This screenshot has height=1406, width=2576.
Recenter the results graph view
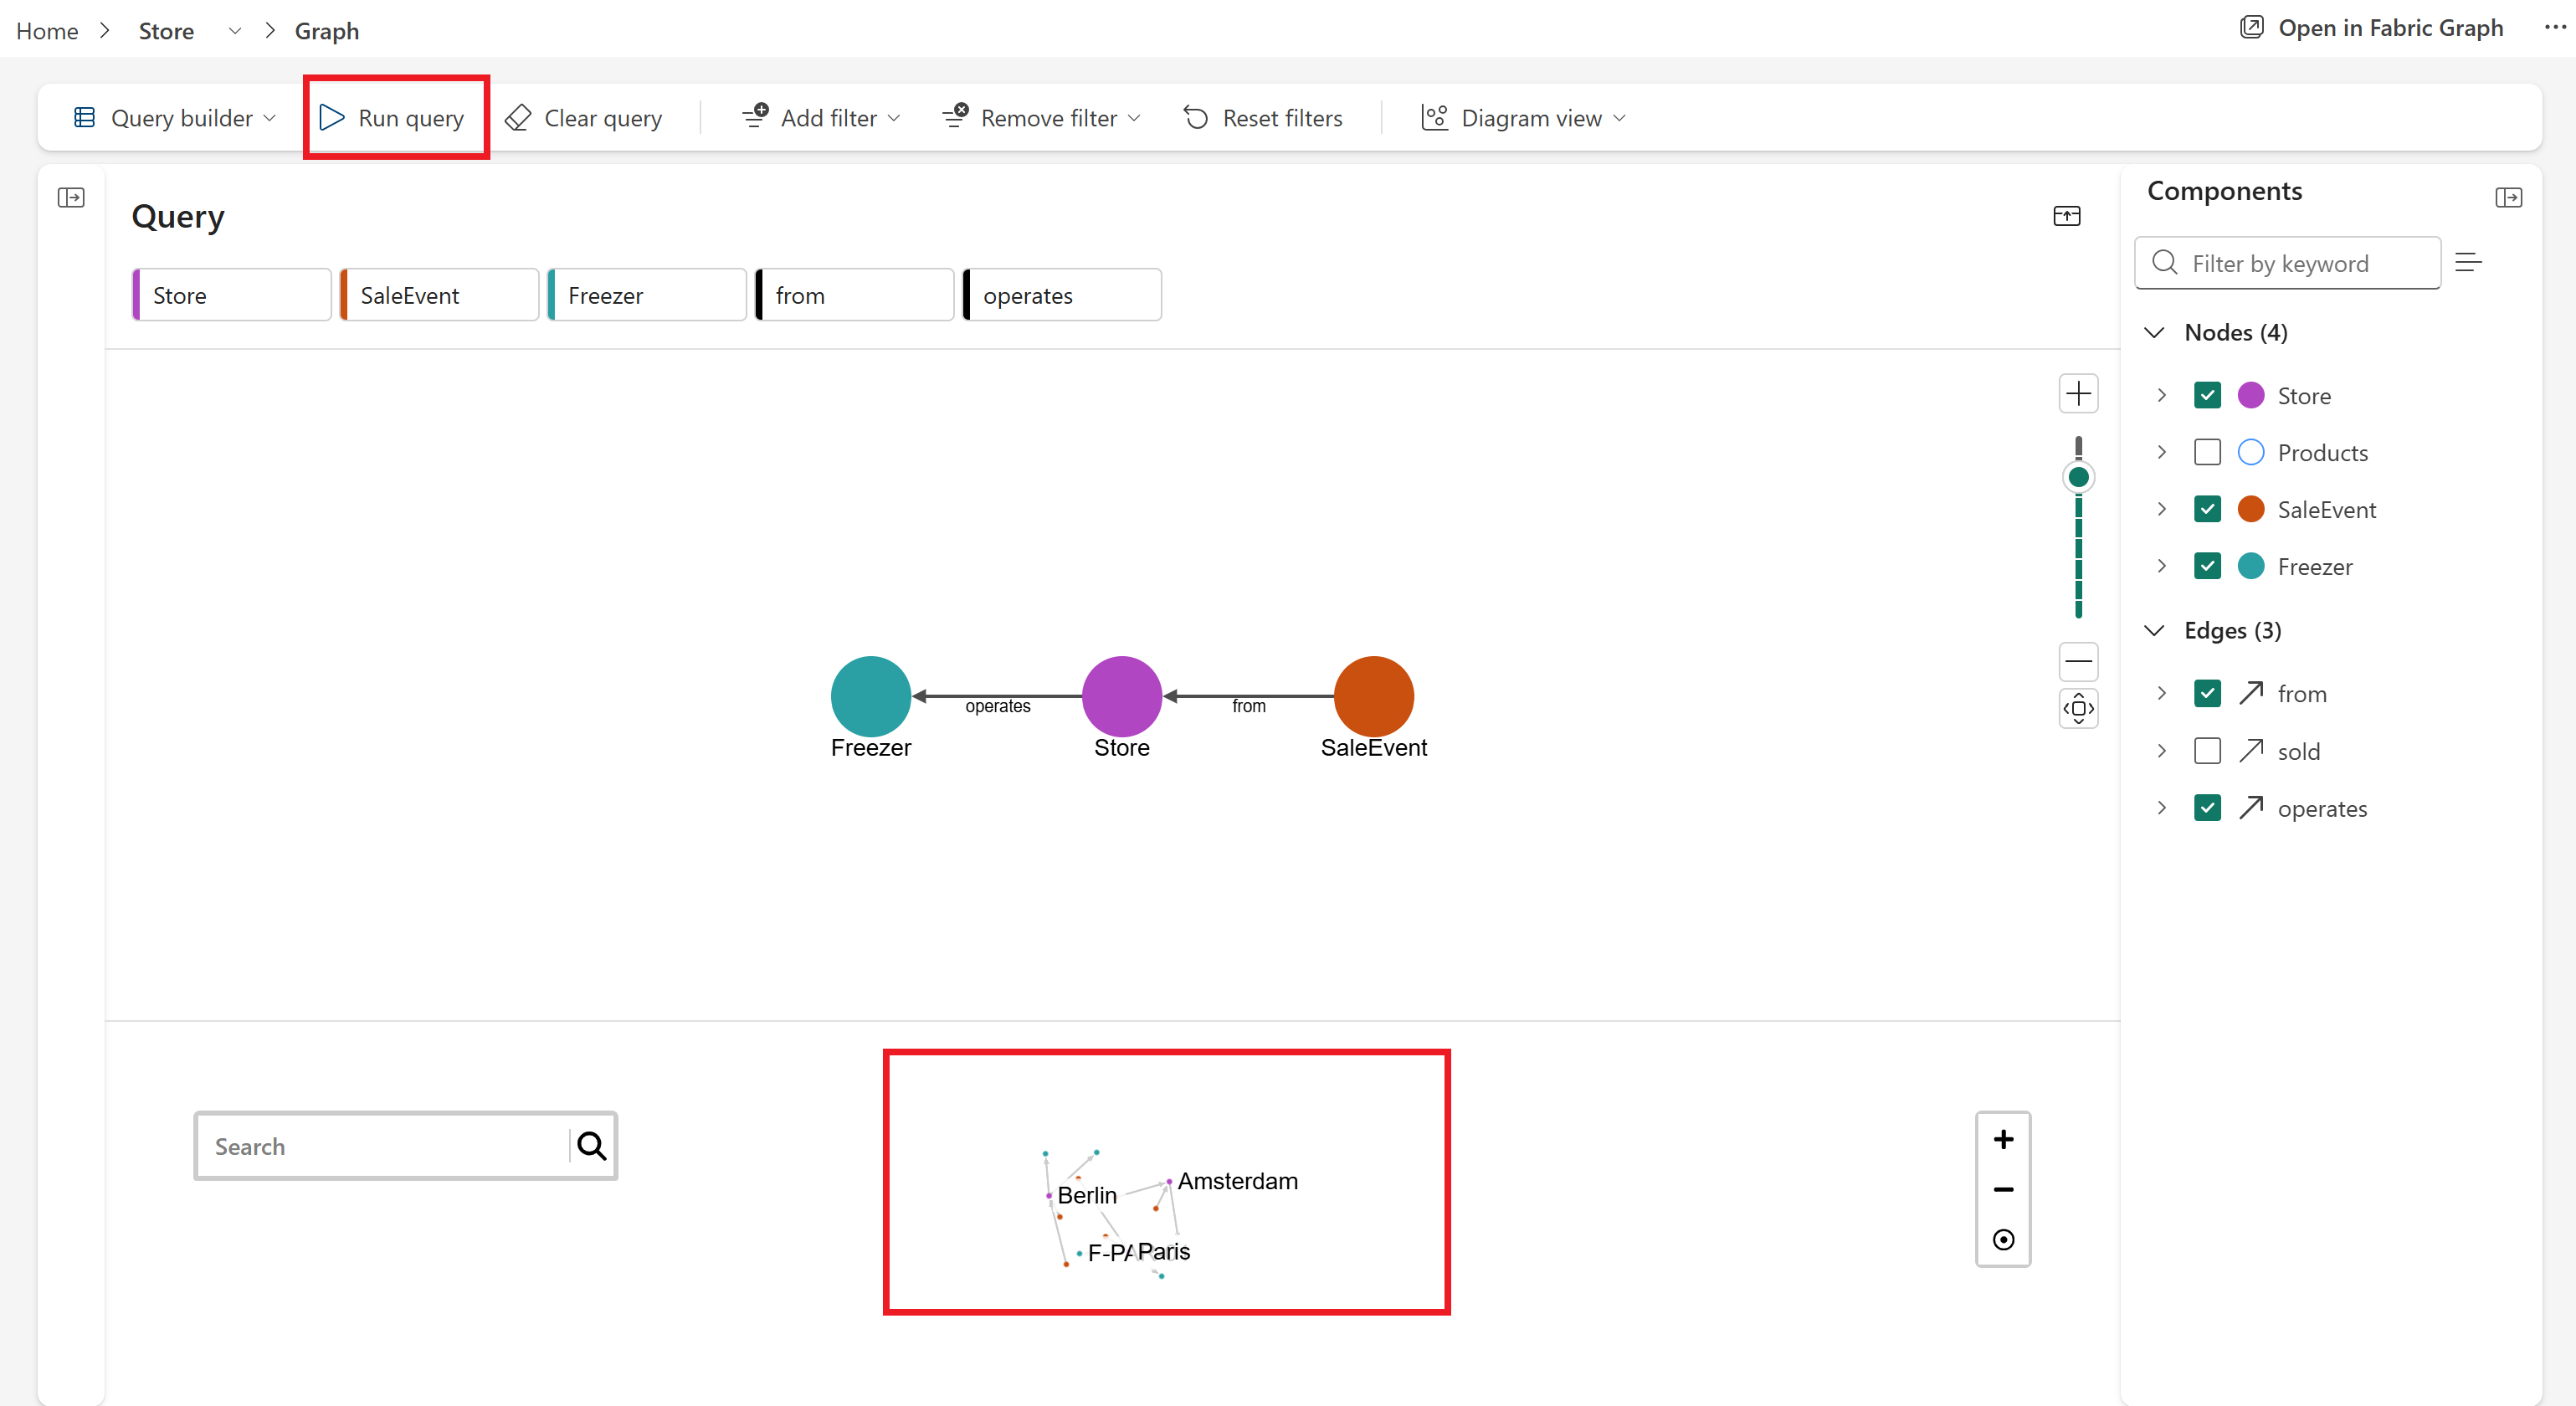point(2003,1239)
